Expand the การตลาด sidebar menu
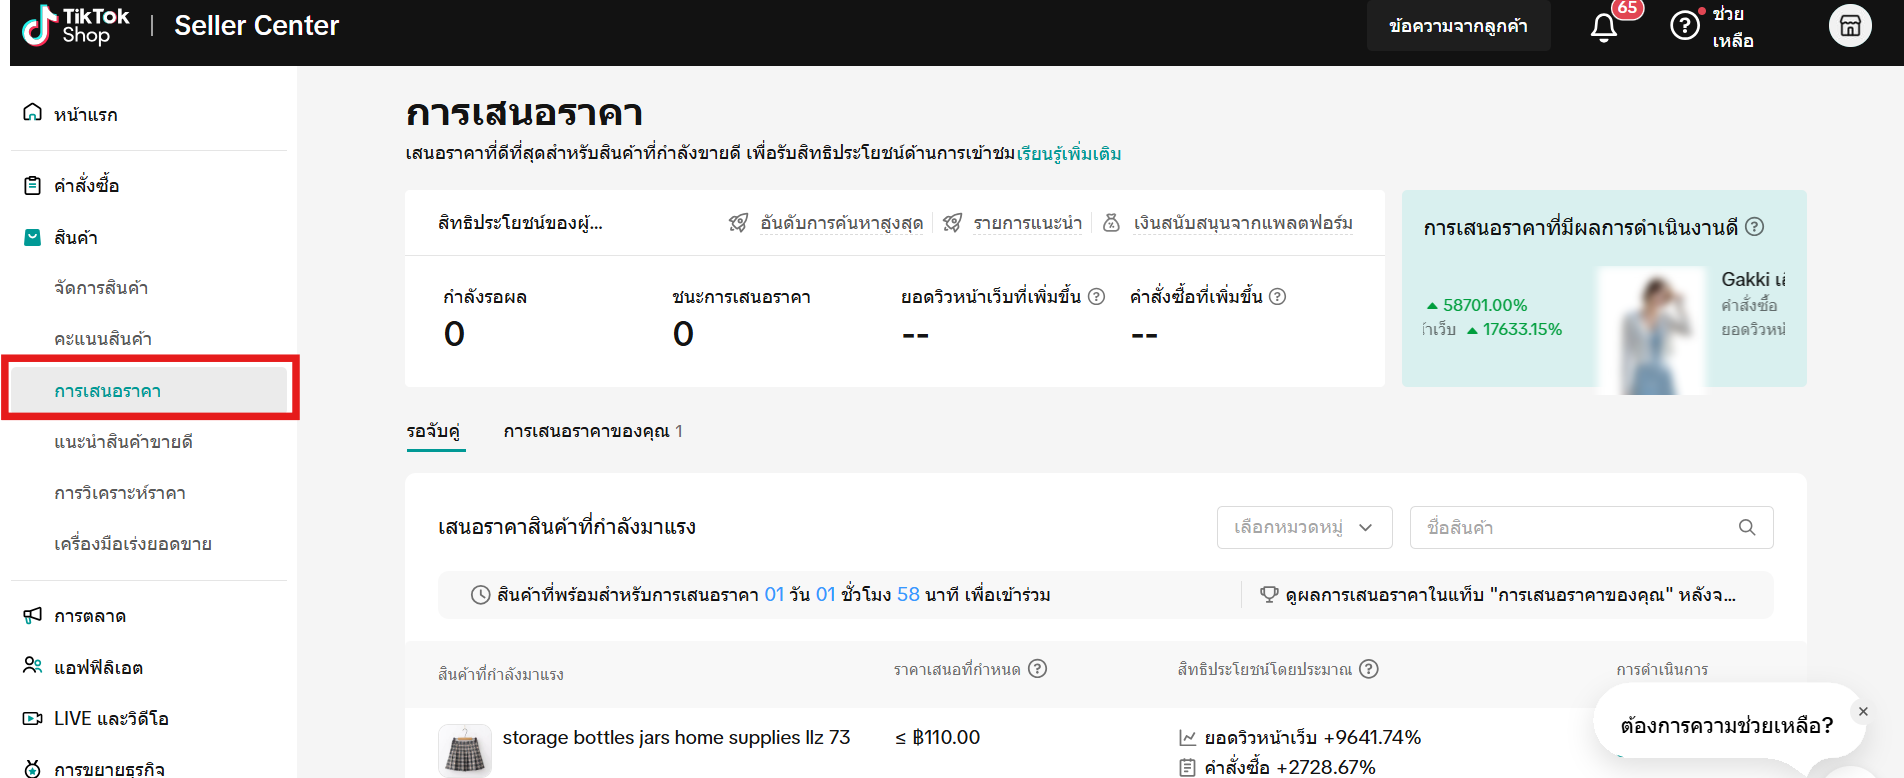This screenshot has height=778, width=1904. pos(90,616)
